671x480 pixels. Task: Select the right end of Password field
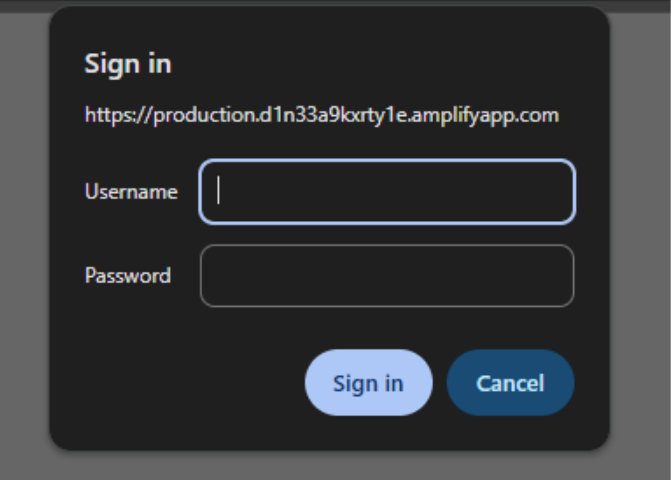(560, 276)
